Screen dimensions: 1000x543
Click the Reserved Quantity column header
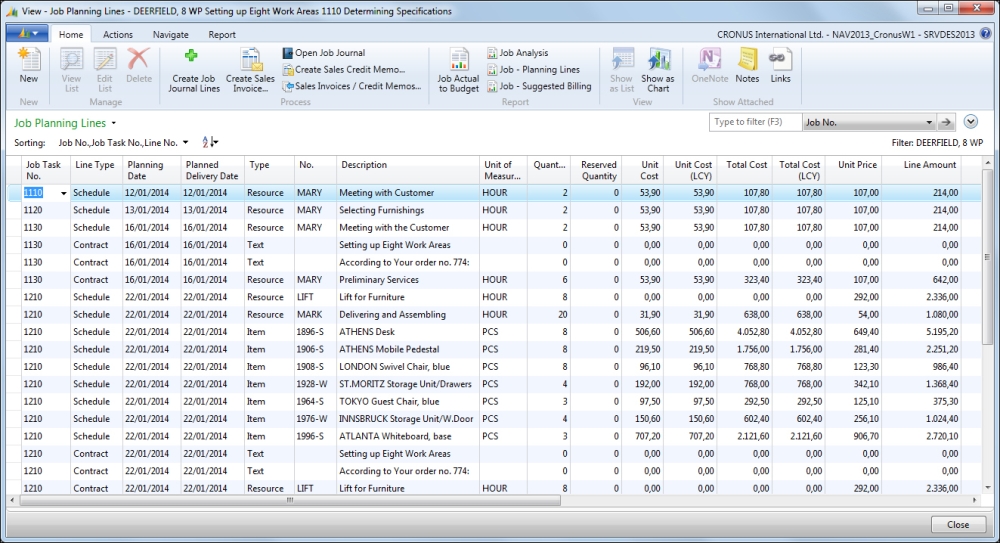(x=596, y=170)
